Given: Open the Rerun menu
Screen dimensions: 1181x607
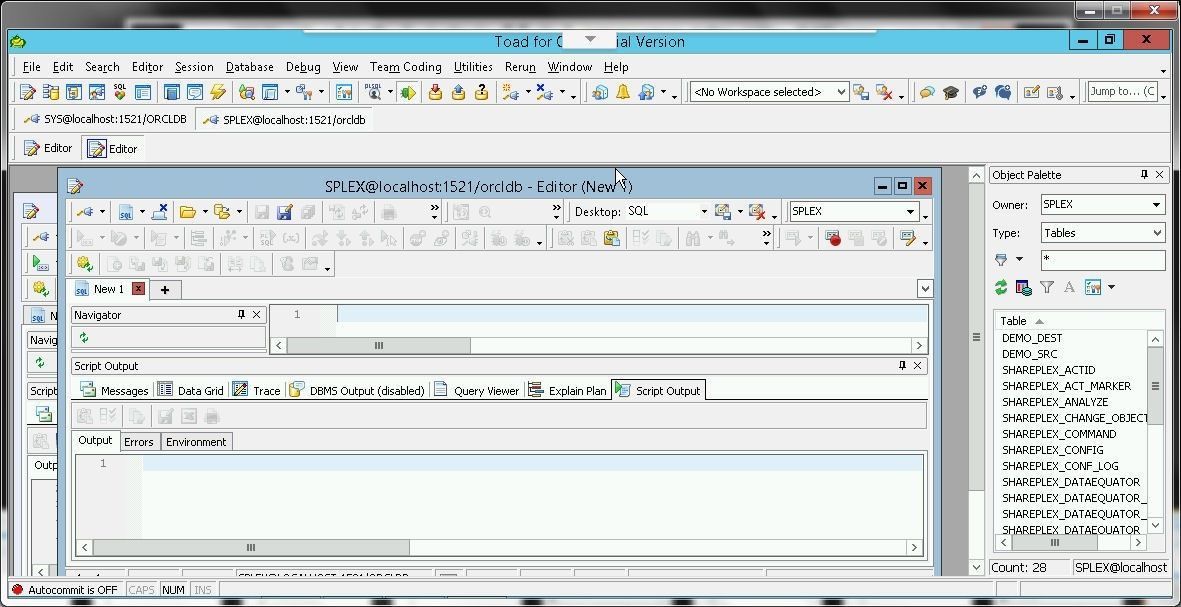Looking at the screenshot, I should pos(520,67).
